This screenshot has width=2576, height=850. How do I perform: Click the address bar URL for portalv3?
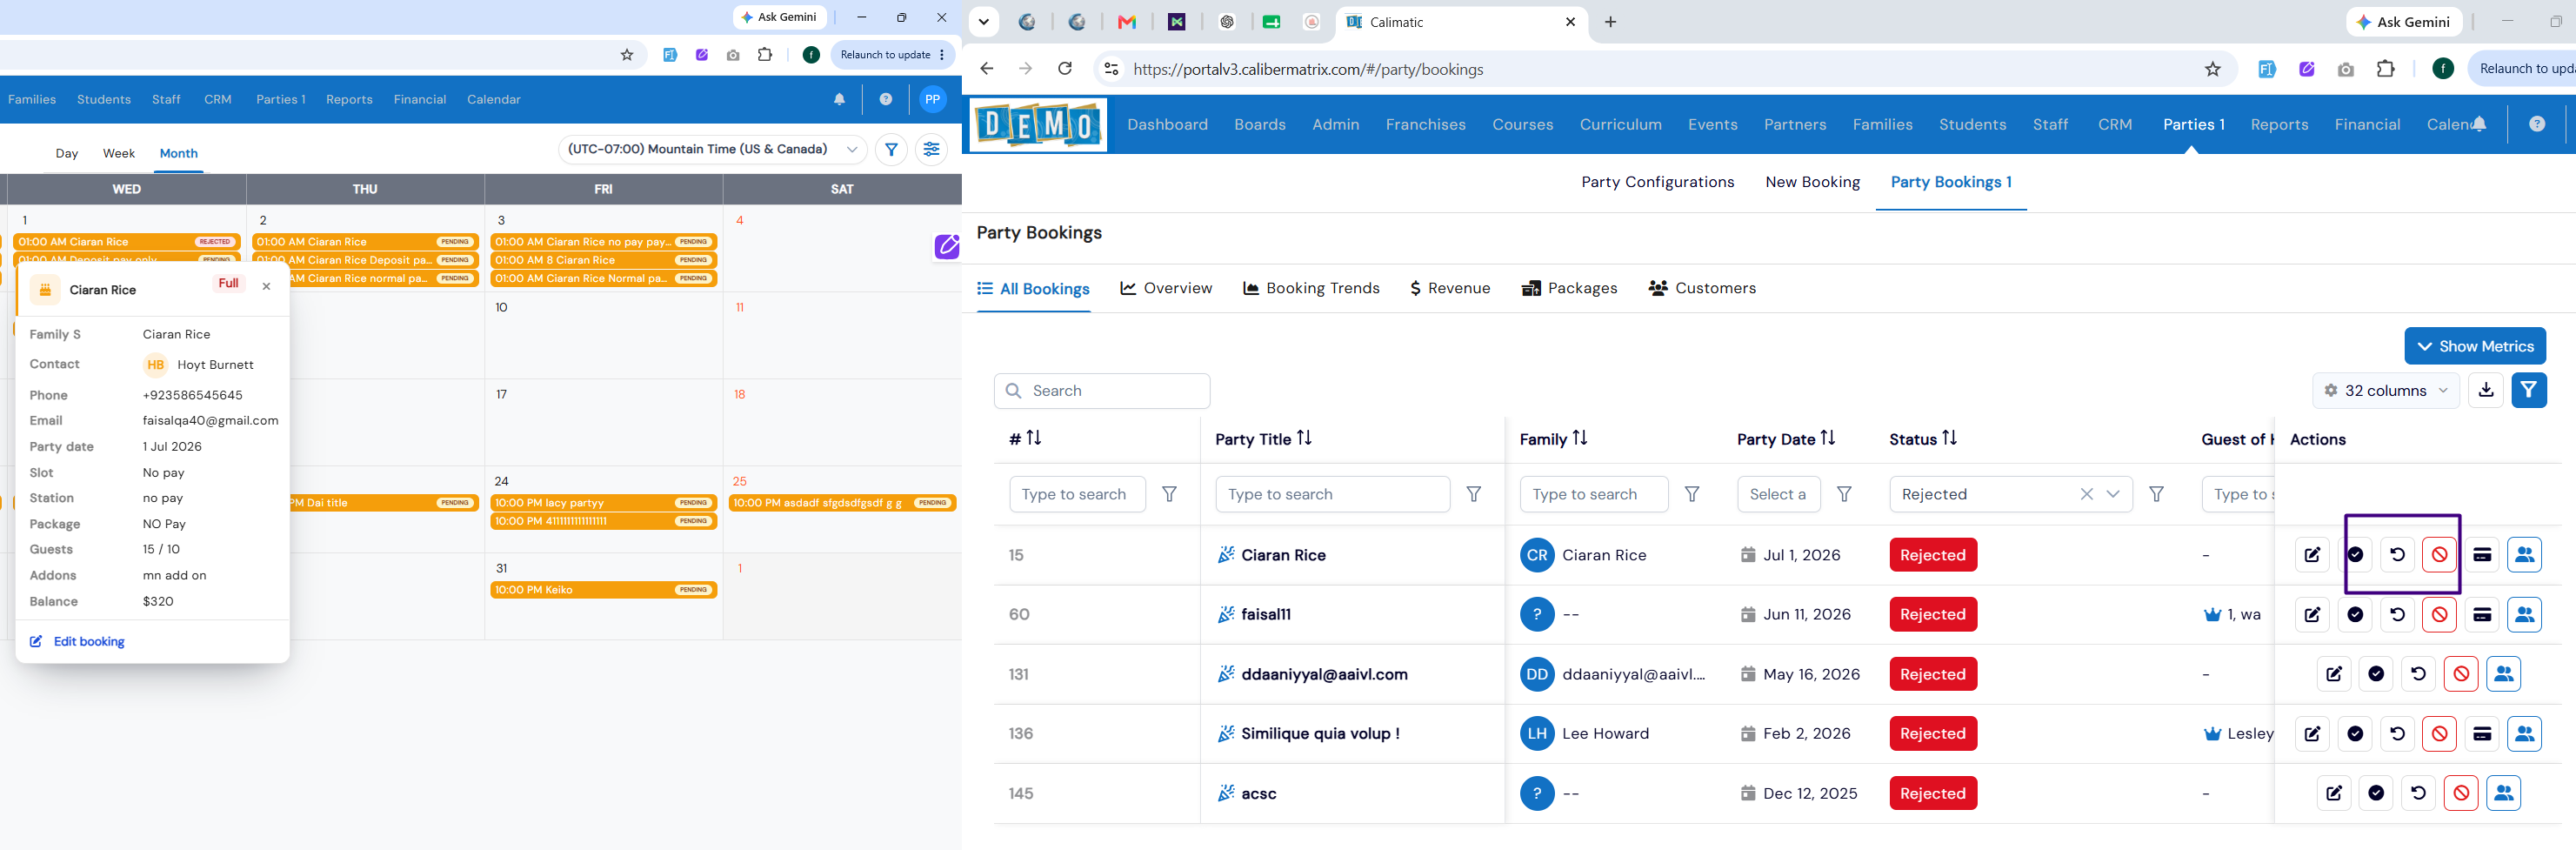pyautogui.click(x=1308, y=69)
